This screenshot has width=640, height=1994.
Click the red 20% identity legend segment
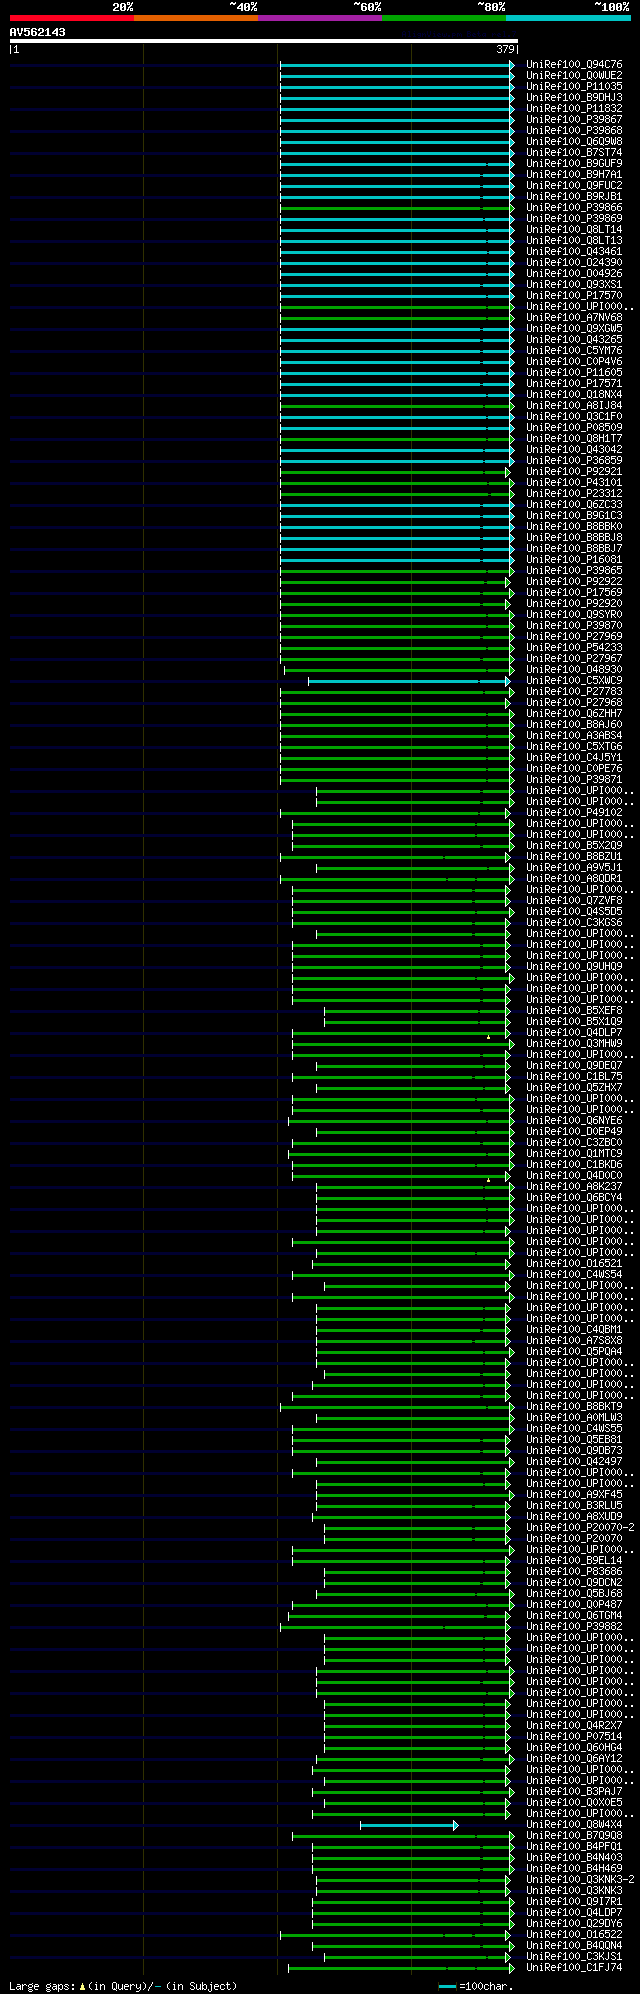pyautogui.click(x=72, y=18)
